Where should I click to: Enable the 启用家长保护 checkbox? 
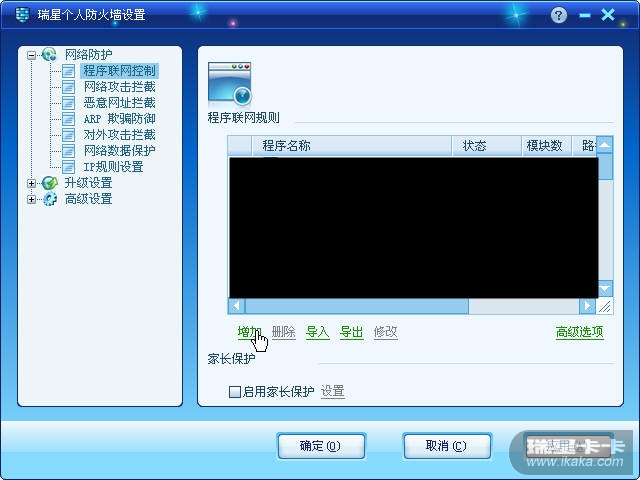(x=235, y=392)
